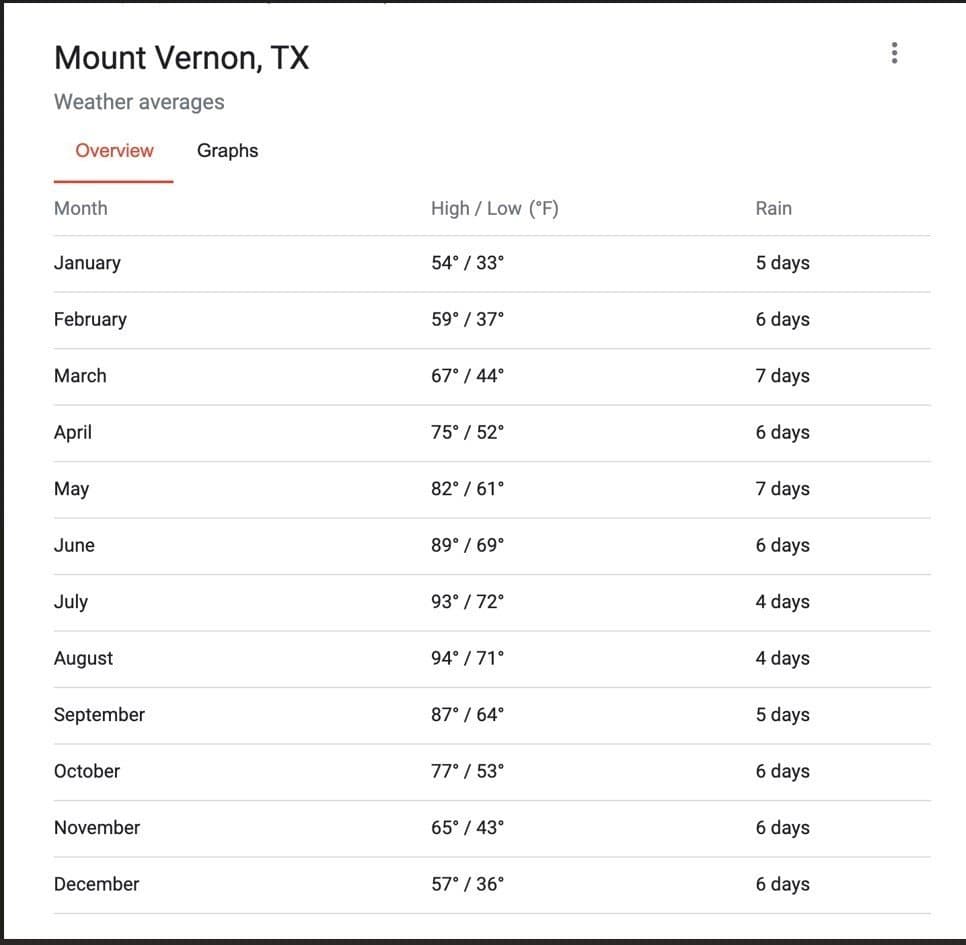The image size is (966, 945).
Task: Click the Weather averages subtitle
Action: (x=139, y=102)
